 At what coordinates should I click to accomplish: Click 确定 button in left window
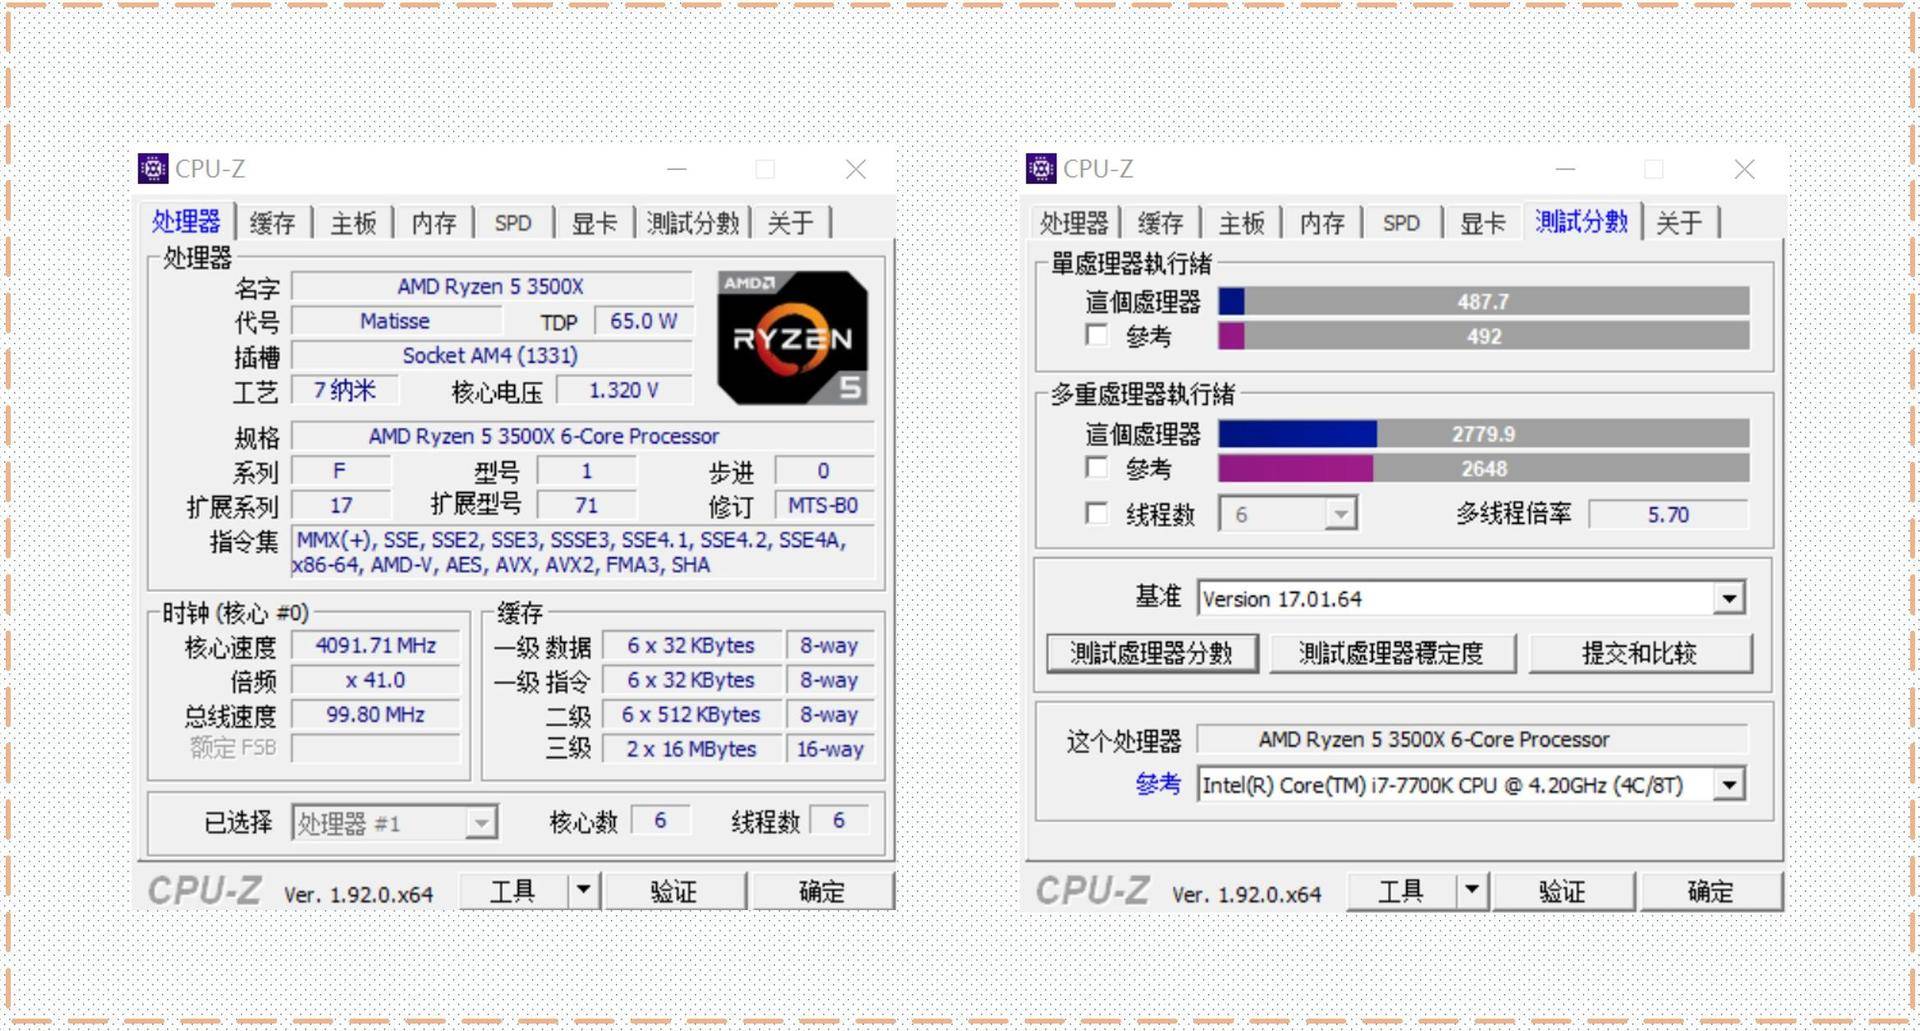pyautogui.click(x=822, y=890)
